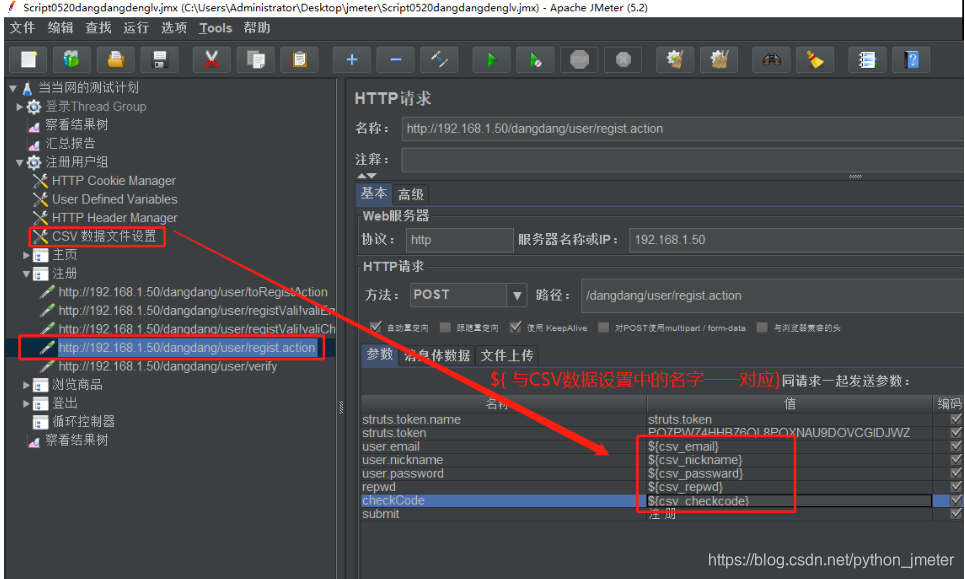
Task: Select the user/verify HTTP request node
Action: pyautogui.click(x=167, y=366)
